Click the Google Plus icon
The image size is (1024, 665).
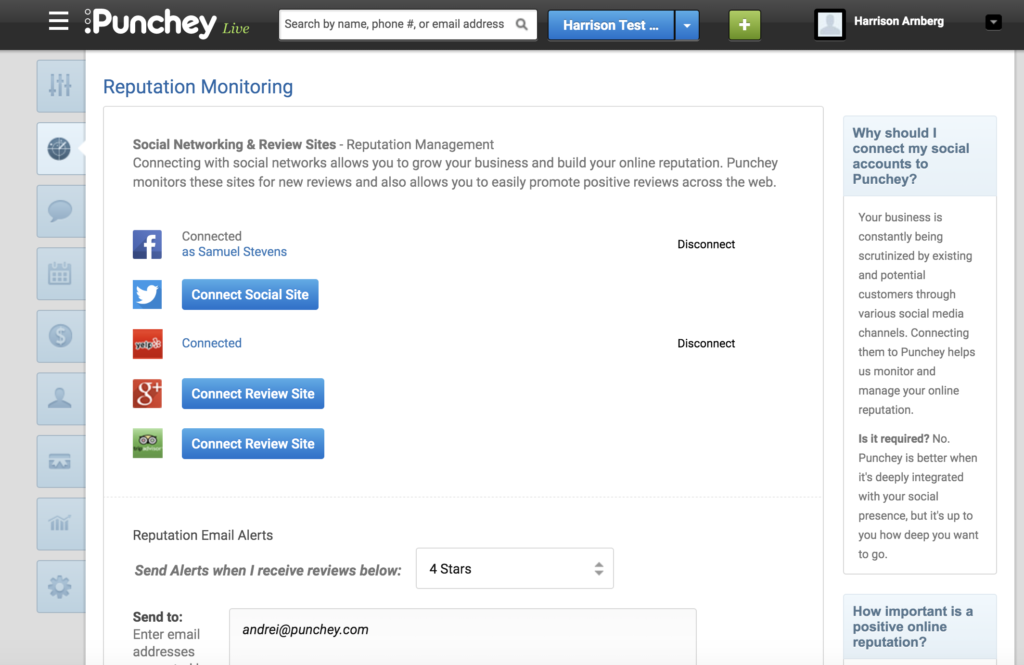[x=148, y=393]
